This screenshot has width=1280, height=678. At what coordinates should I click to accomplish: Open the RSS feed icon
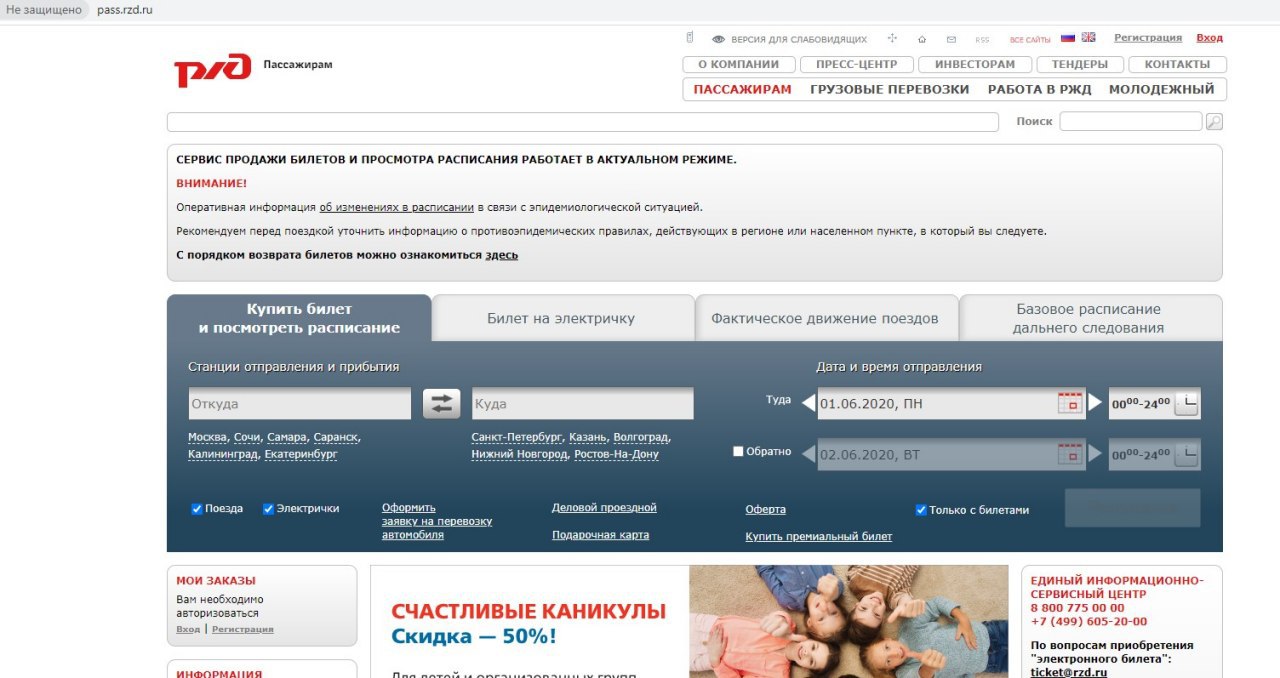(x=982, y=40)
